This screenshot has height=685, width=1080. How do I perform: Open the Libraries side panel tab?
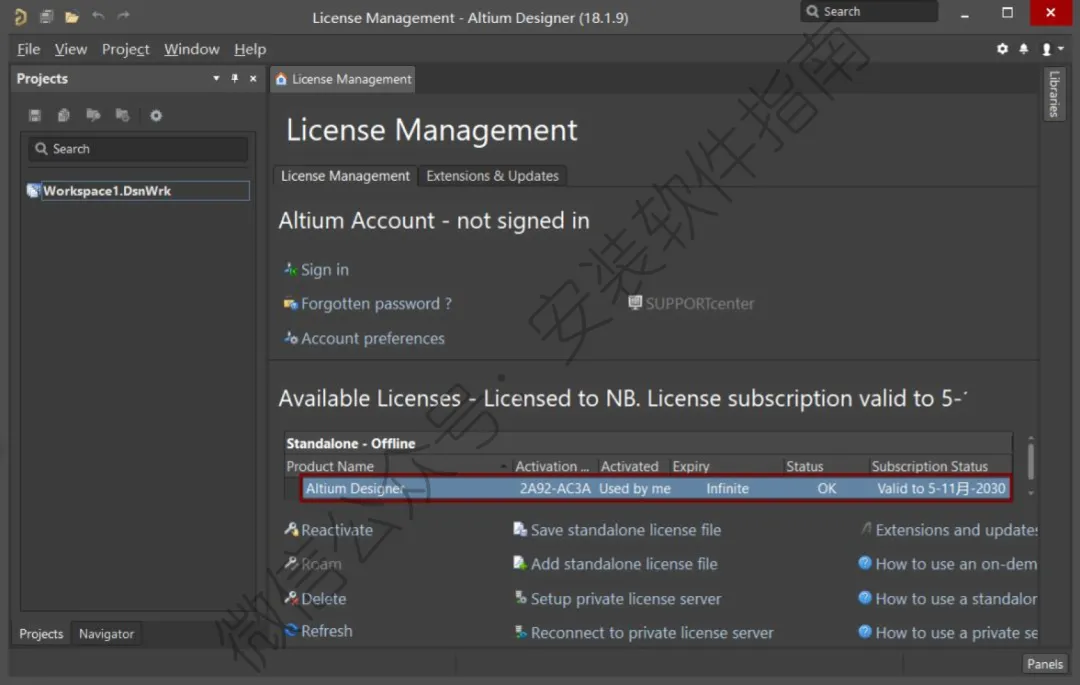click(x=1054, y=94)
